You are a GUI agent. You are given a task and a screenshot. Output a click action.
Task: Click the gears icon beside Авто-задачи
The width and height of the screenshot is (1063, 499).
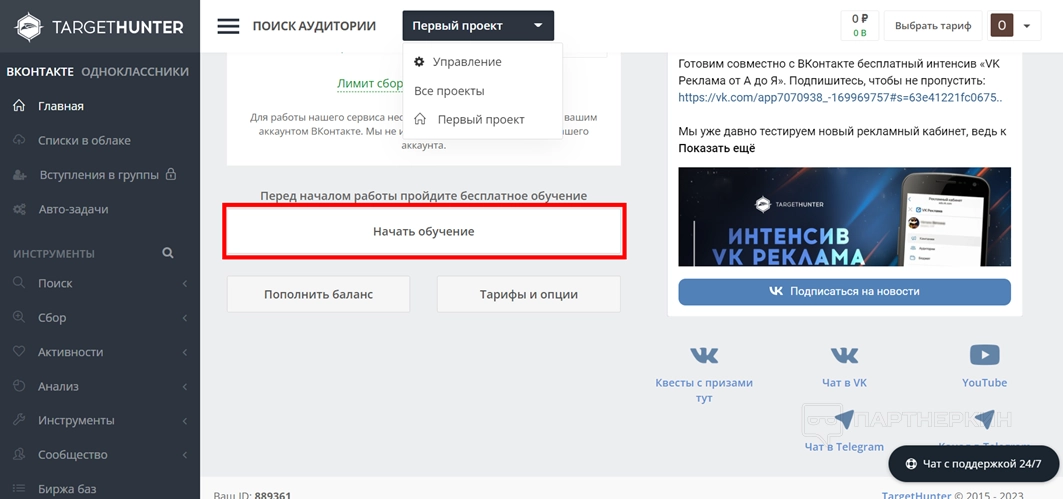pyautogui.click(x=19, y=209)
